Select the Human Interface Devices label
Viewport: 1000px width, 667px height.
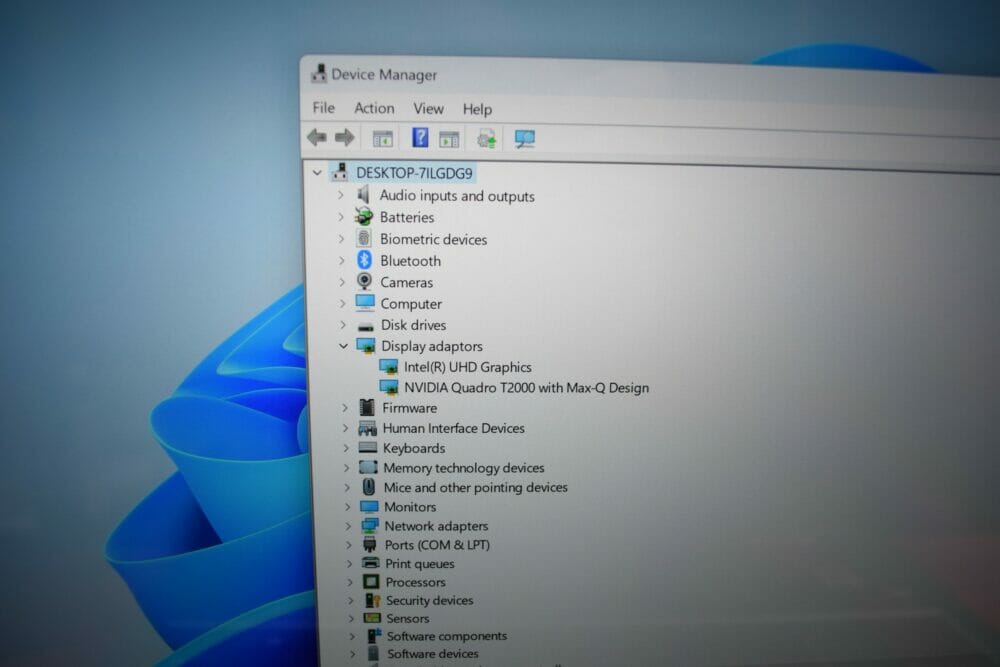point(453,429)
